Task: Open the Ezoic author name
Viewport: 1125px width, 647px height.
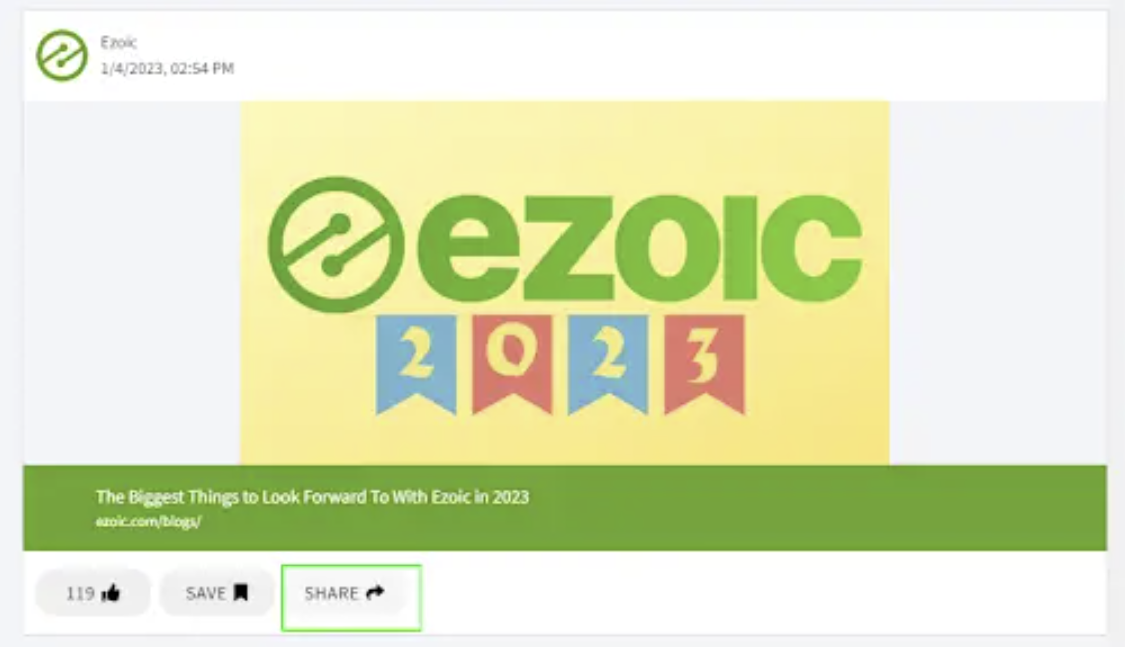Action: tap(118, 42)
